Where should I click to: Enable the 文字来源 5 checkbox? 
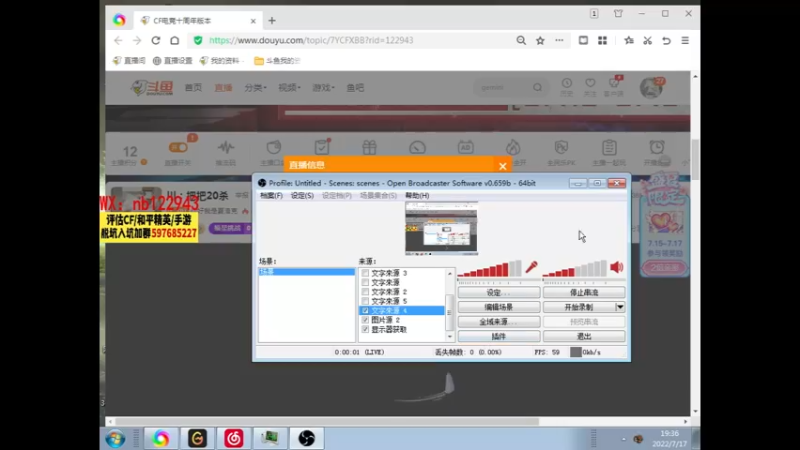click(x=365, y=301)
